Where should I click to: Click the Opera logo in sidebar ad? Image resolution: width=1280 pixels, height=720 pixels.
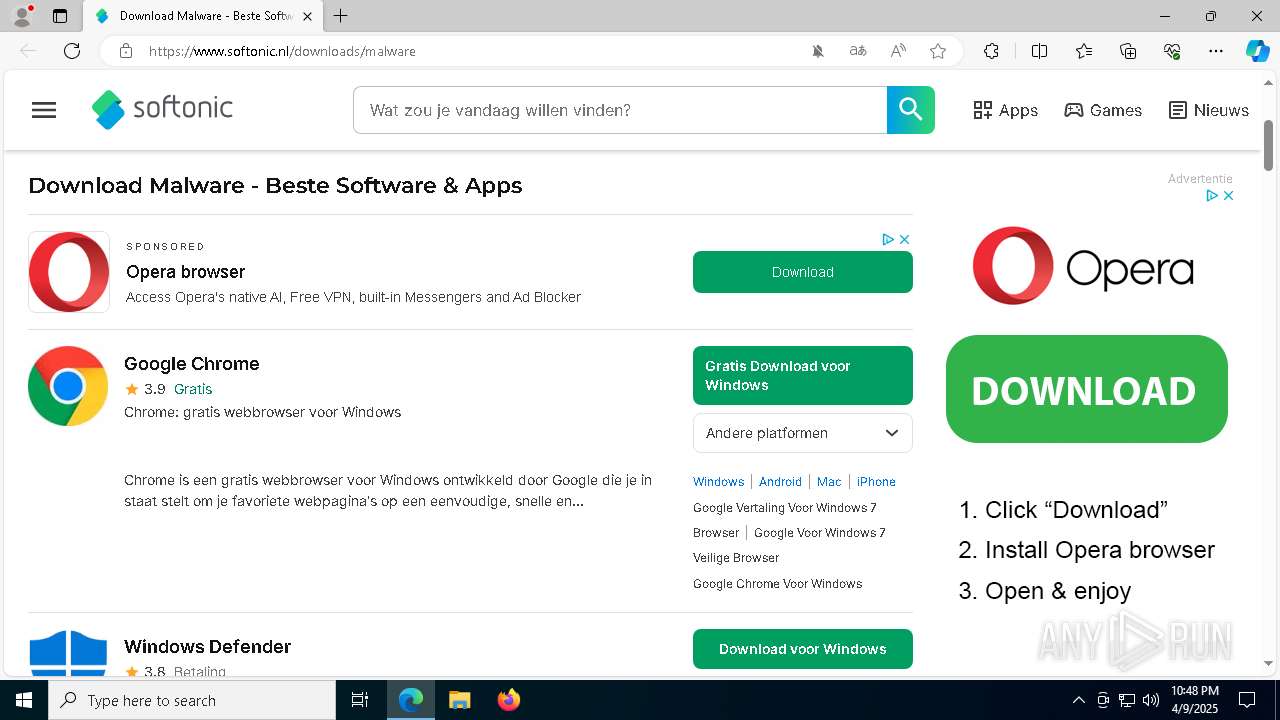coord(1083,266)
